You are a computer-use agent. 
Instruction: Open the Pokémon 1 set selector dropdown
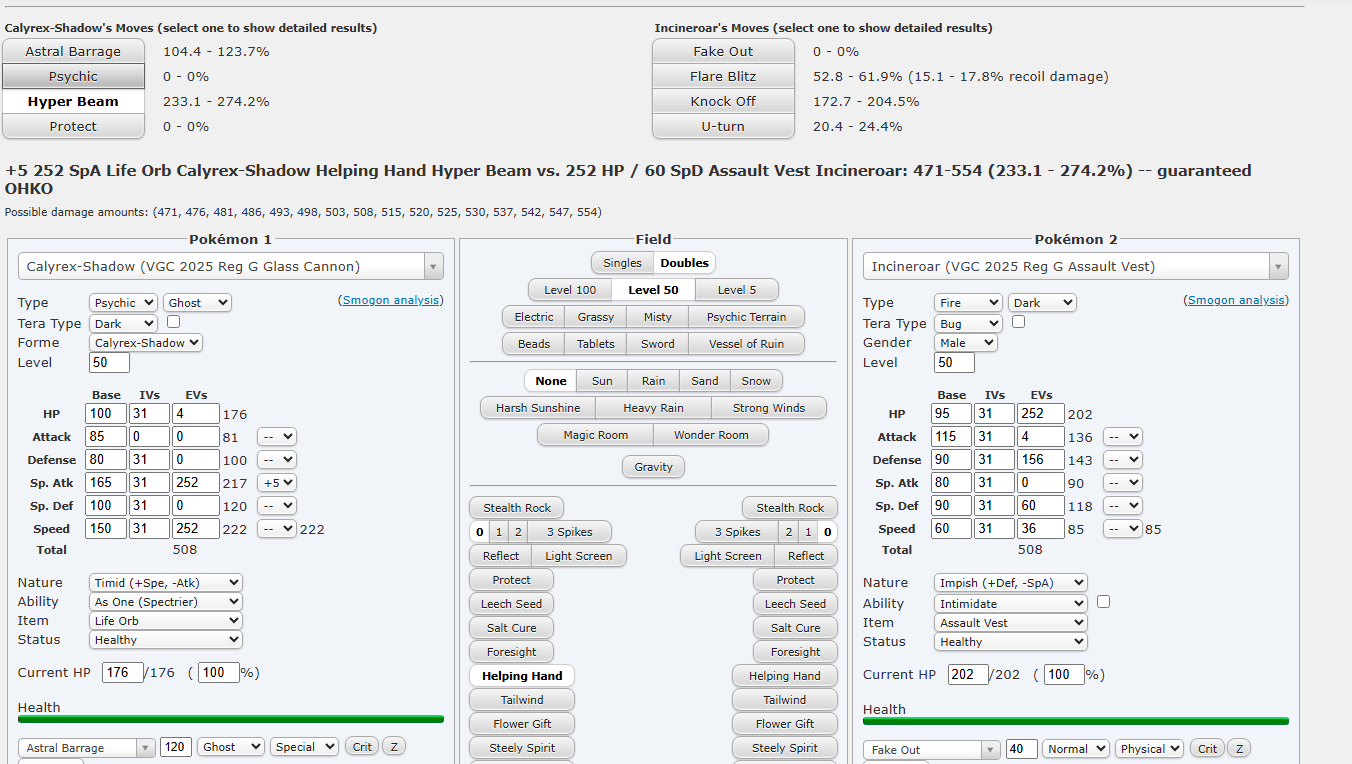point(231,266)
